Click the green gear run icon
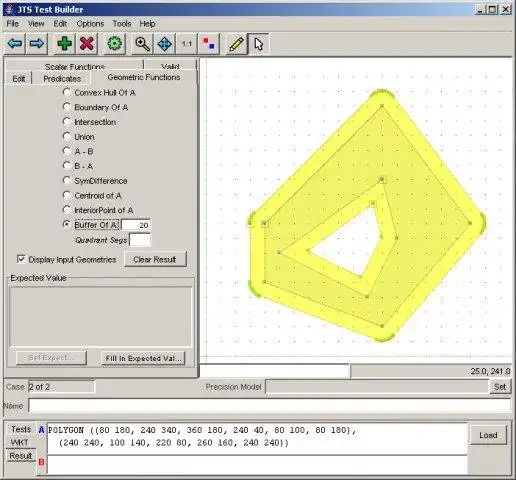The image size is (516, 480). tap(115, 44)
